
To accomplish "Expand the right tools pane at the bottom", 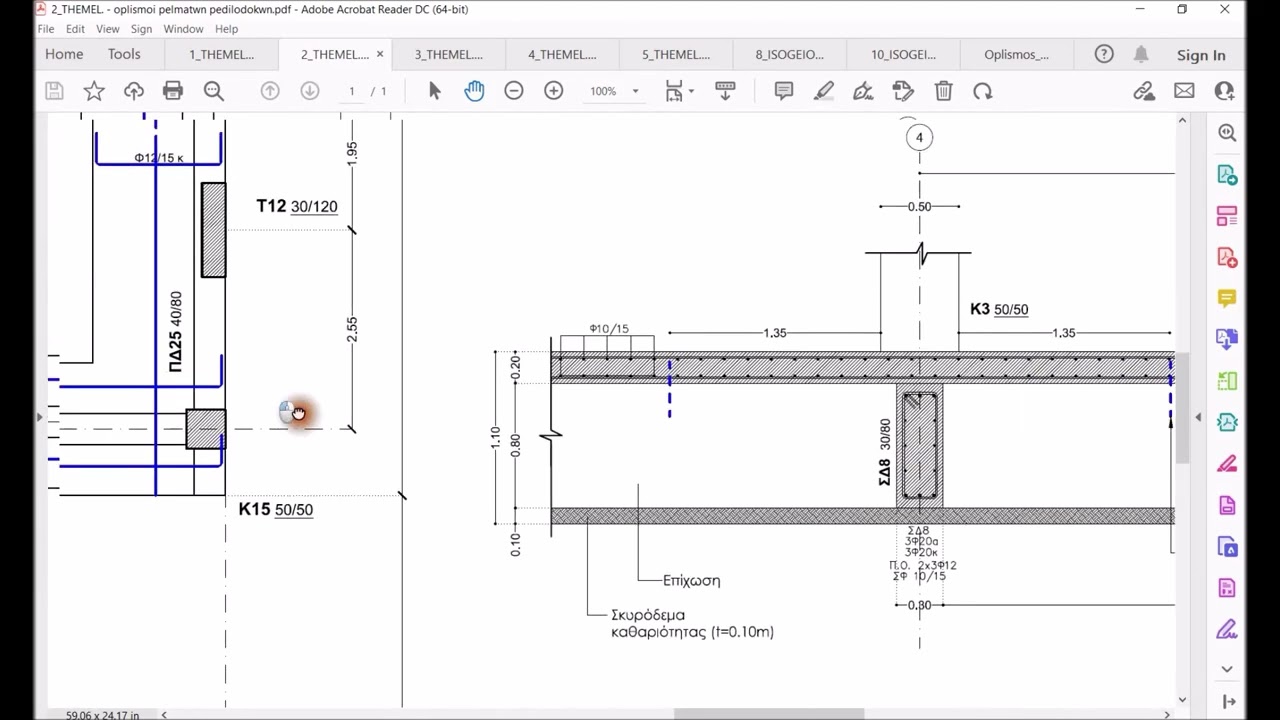I will 1228,702.
